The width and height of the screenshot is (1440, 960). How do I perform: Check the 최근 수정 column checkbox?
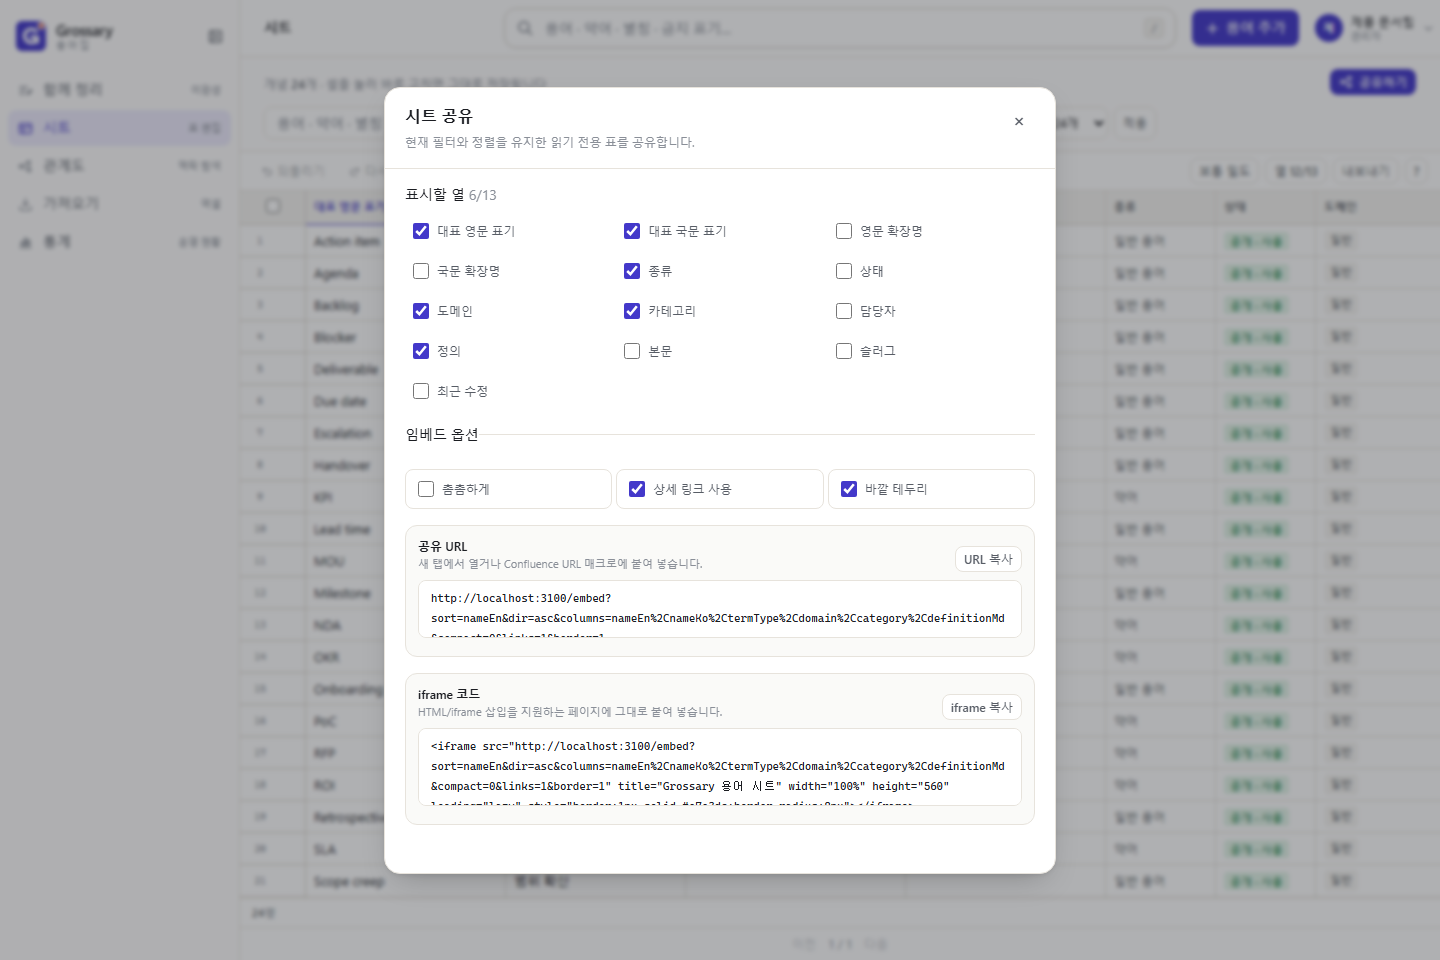421,391
